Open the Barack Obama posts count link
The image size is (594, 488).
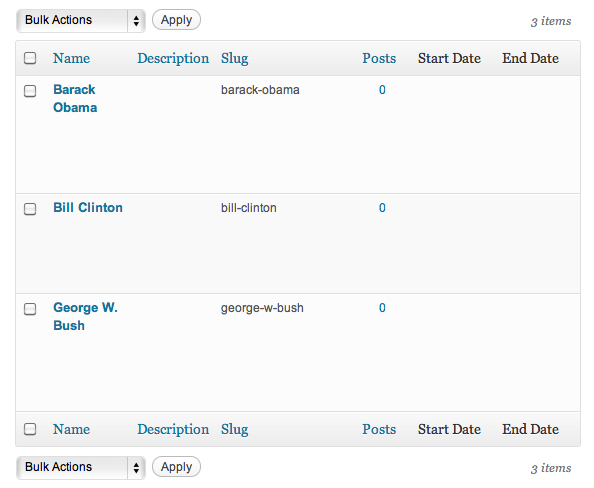point(382,90)
